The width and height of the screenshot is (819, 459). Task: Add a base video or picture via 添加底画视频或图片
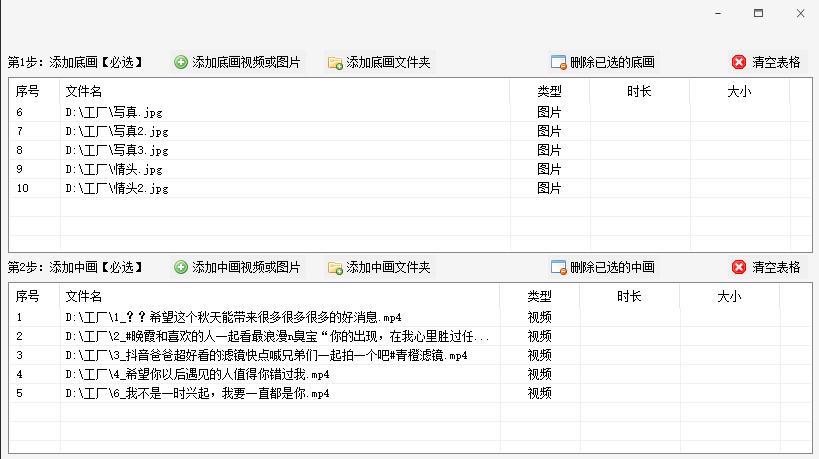246,62
